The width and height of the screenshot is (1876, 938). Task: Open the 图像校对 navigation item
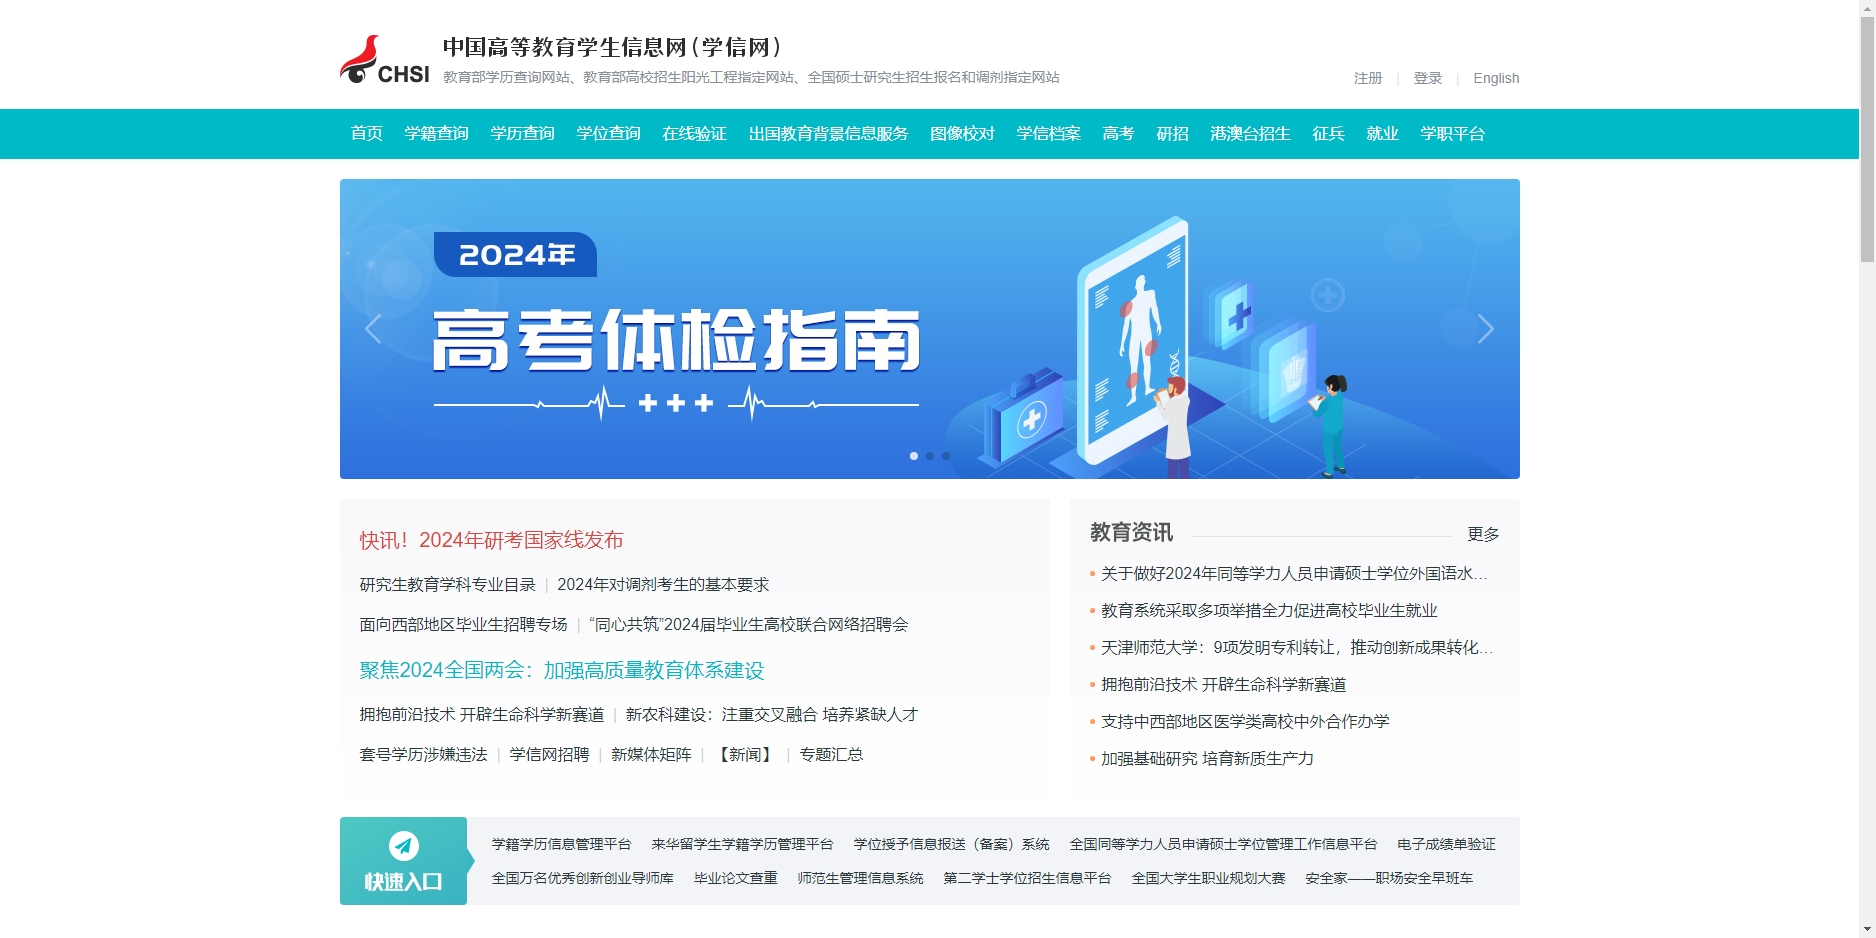[x=962, y=133]
